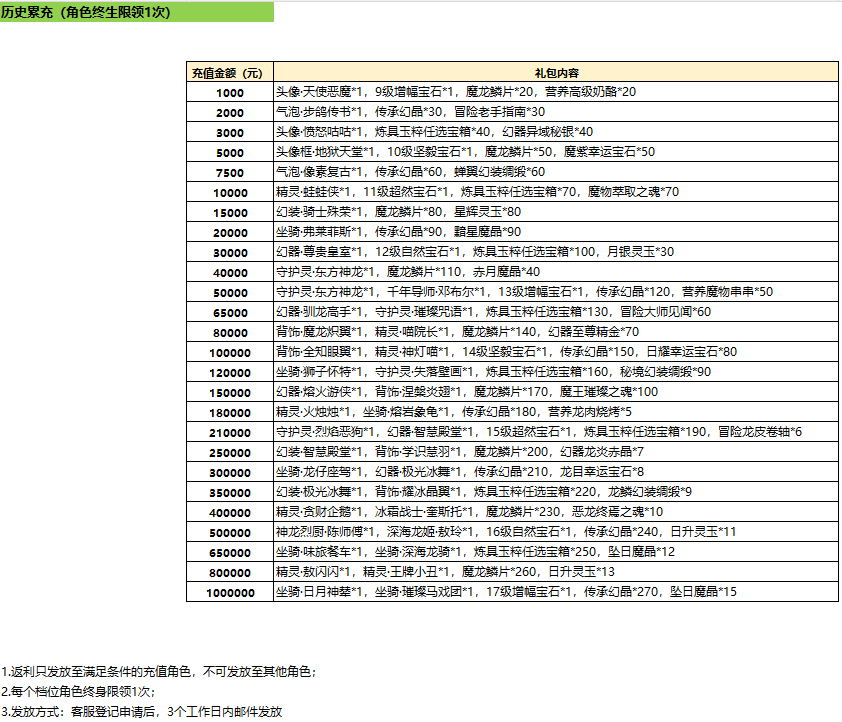This screenshot has height=722, width=842.
Task: Click the 5000 recharge amount cell
Action: coord(229,152)
